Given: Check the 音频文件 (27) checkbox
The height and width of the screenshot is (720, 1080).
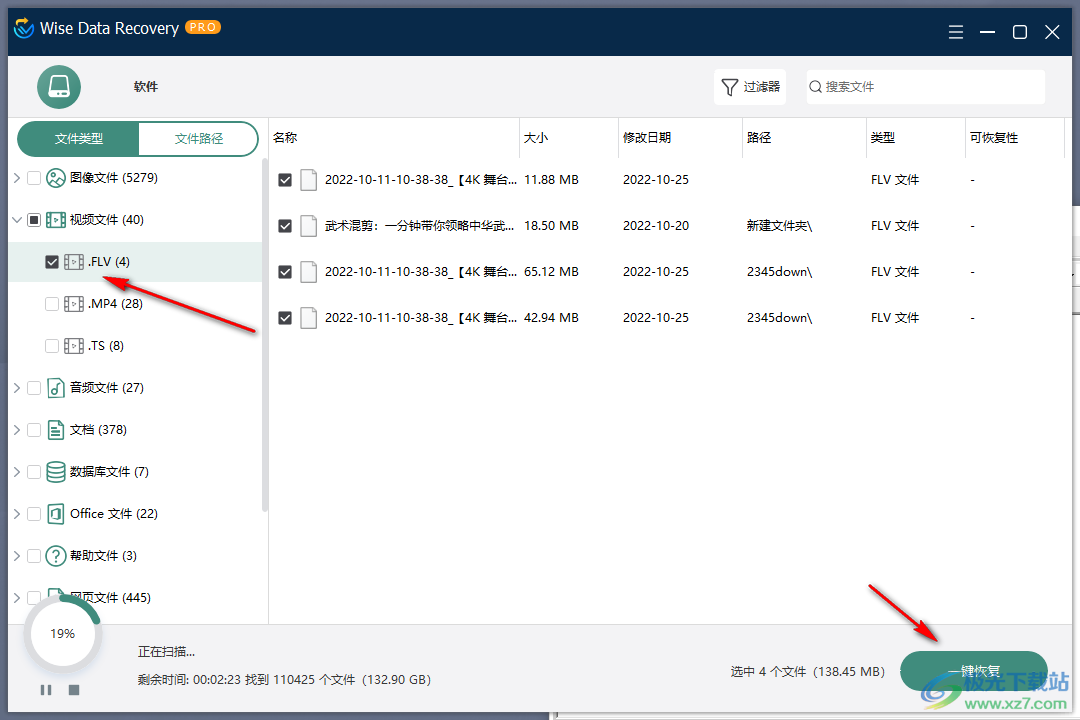Looking at the screenshot, I should click(34, 388).
